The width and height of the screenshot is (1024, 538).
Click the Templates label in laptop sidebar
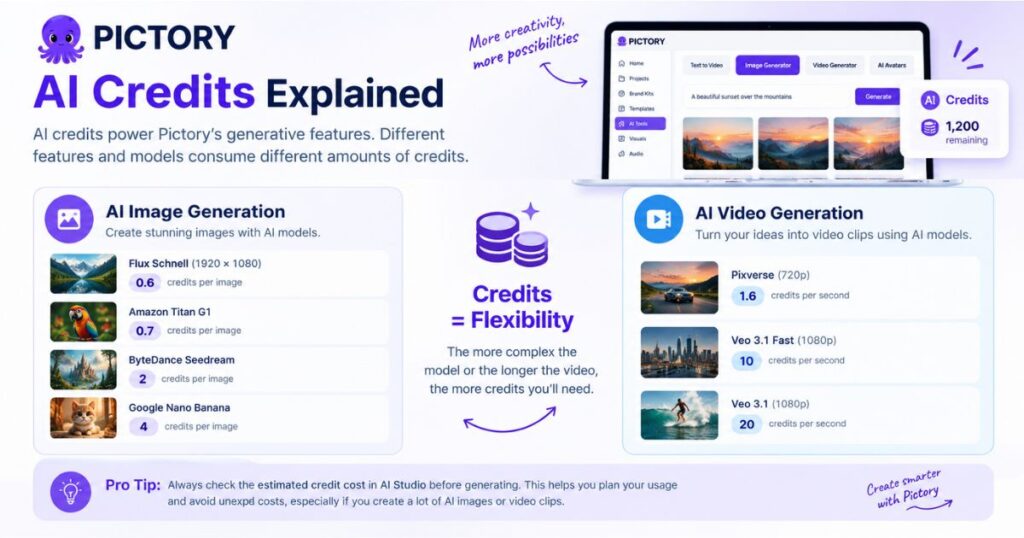point(641,108)
